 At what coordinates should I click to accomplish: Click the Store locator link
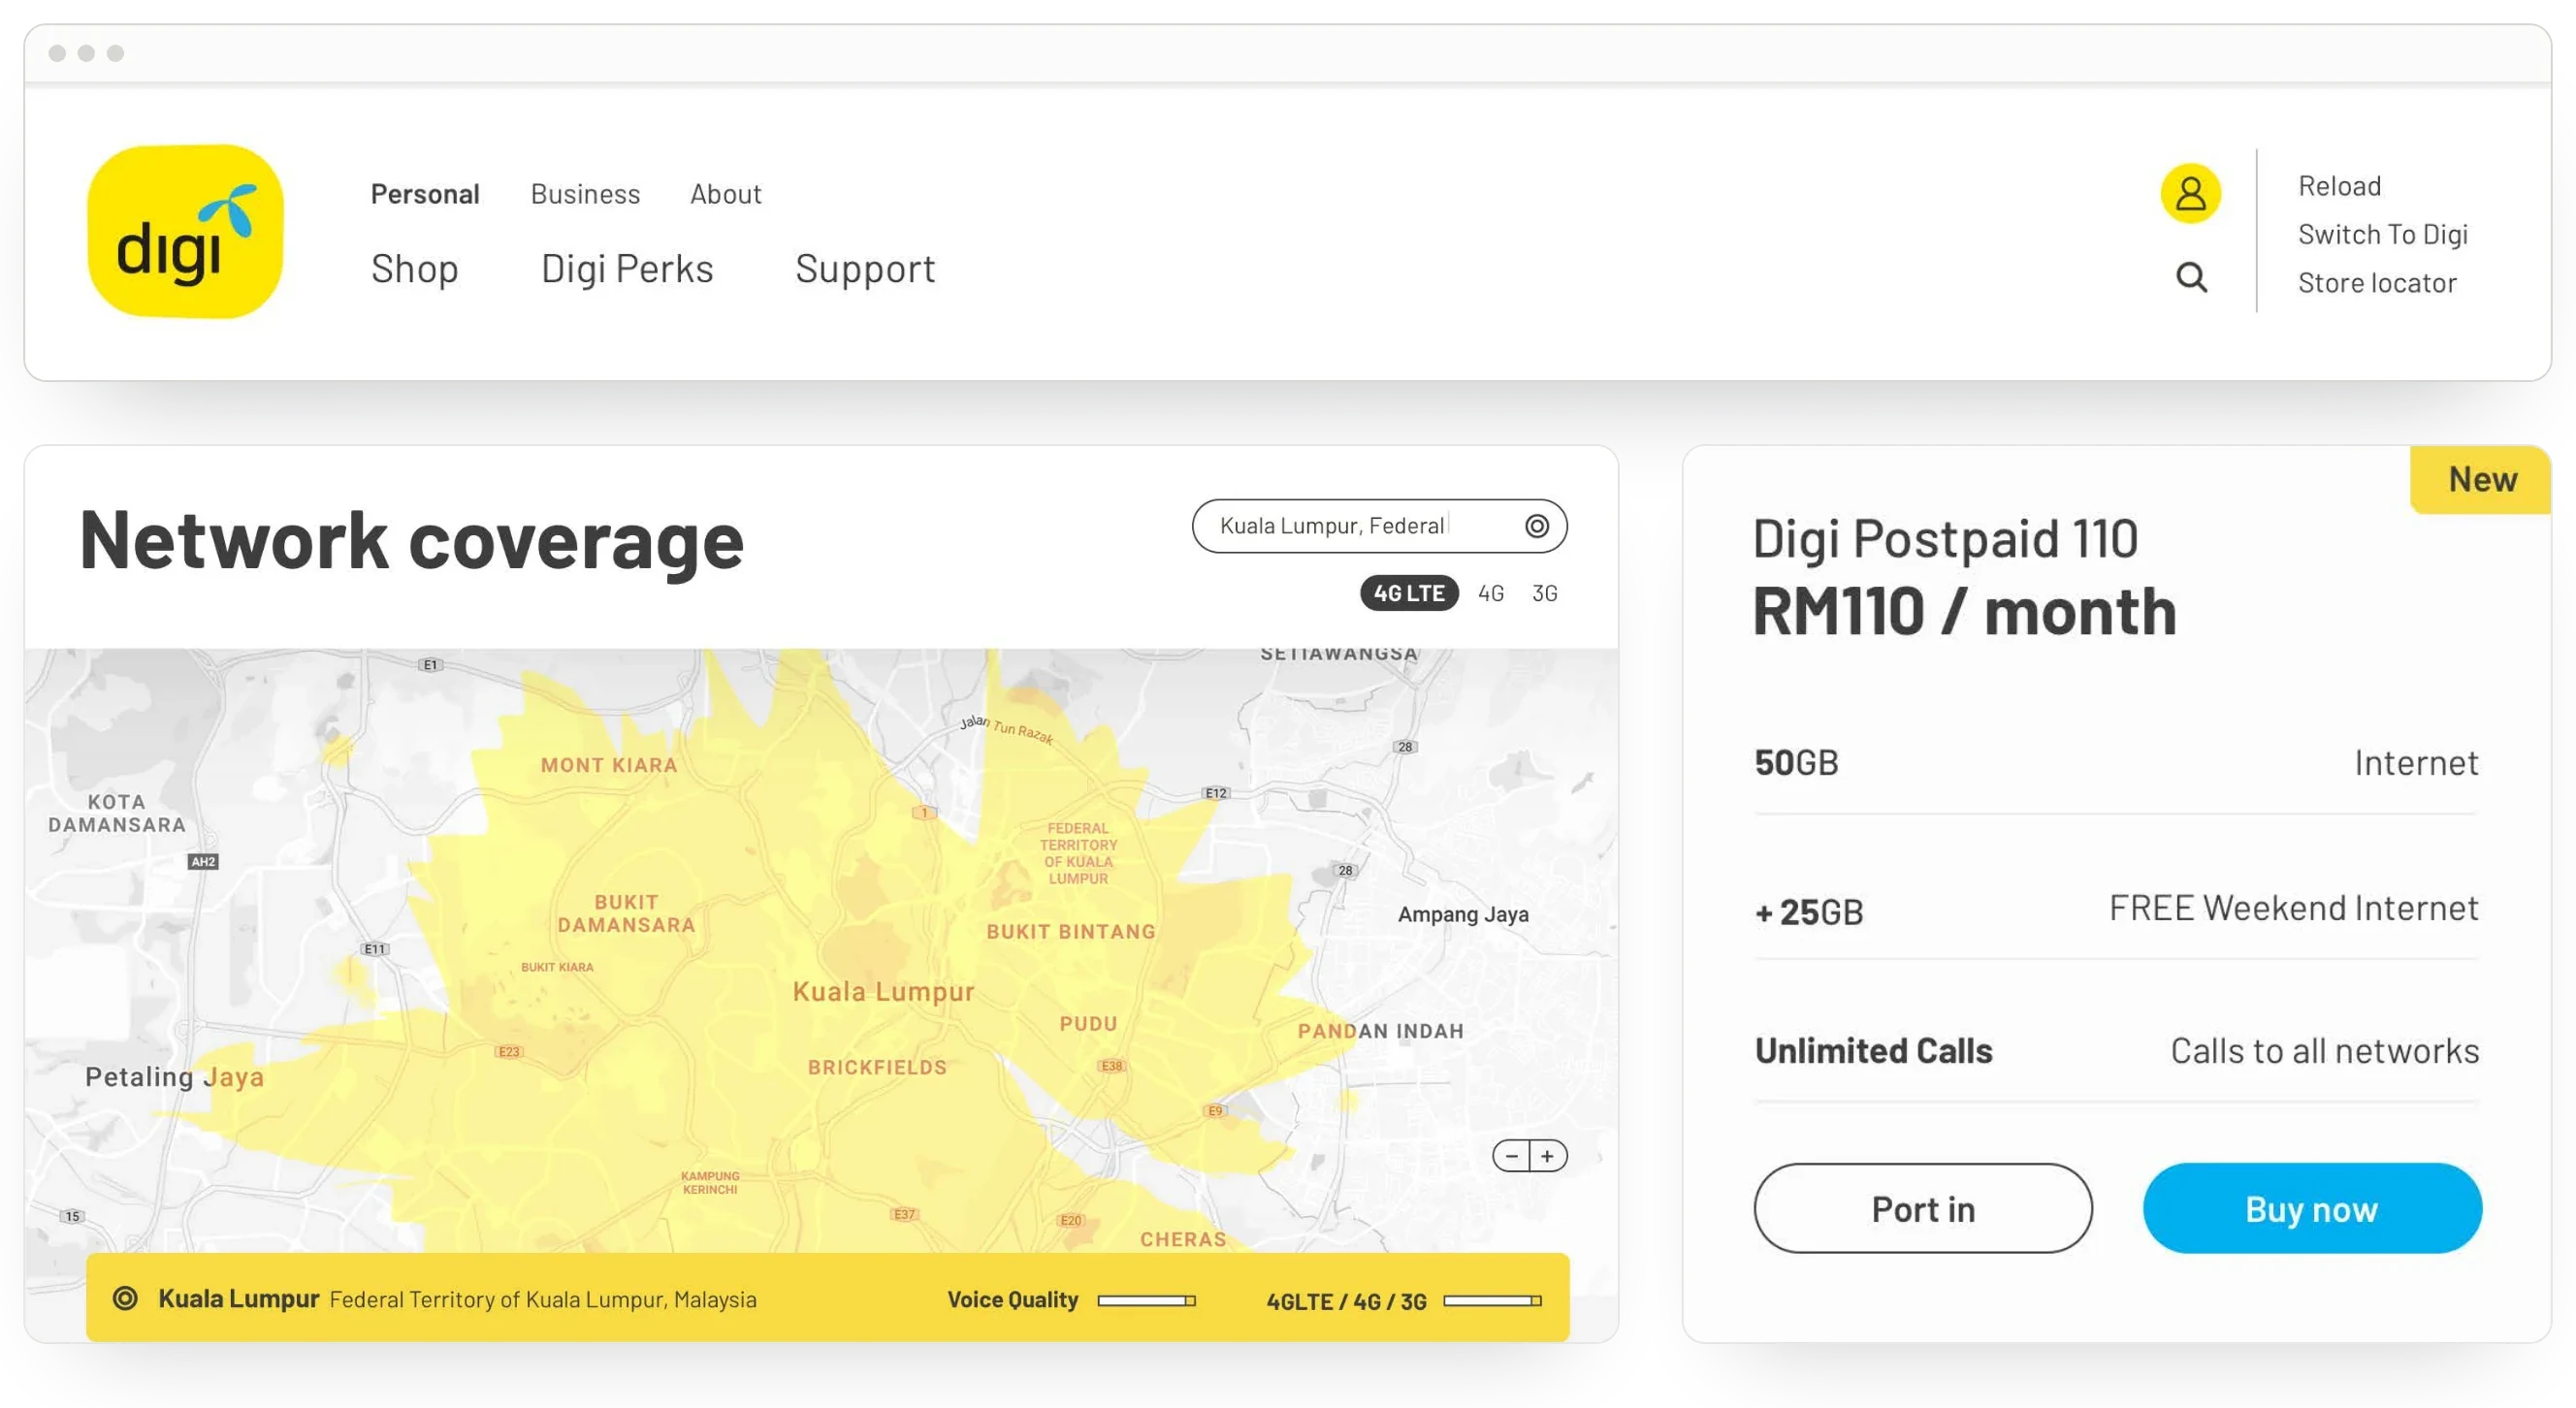coord(2377,283)
